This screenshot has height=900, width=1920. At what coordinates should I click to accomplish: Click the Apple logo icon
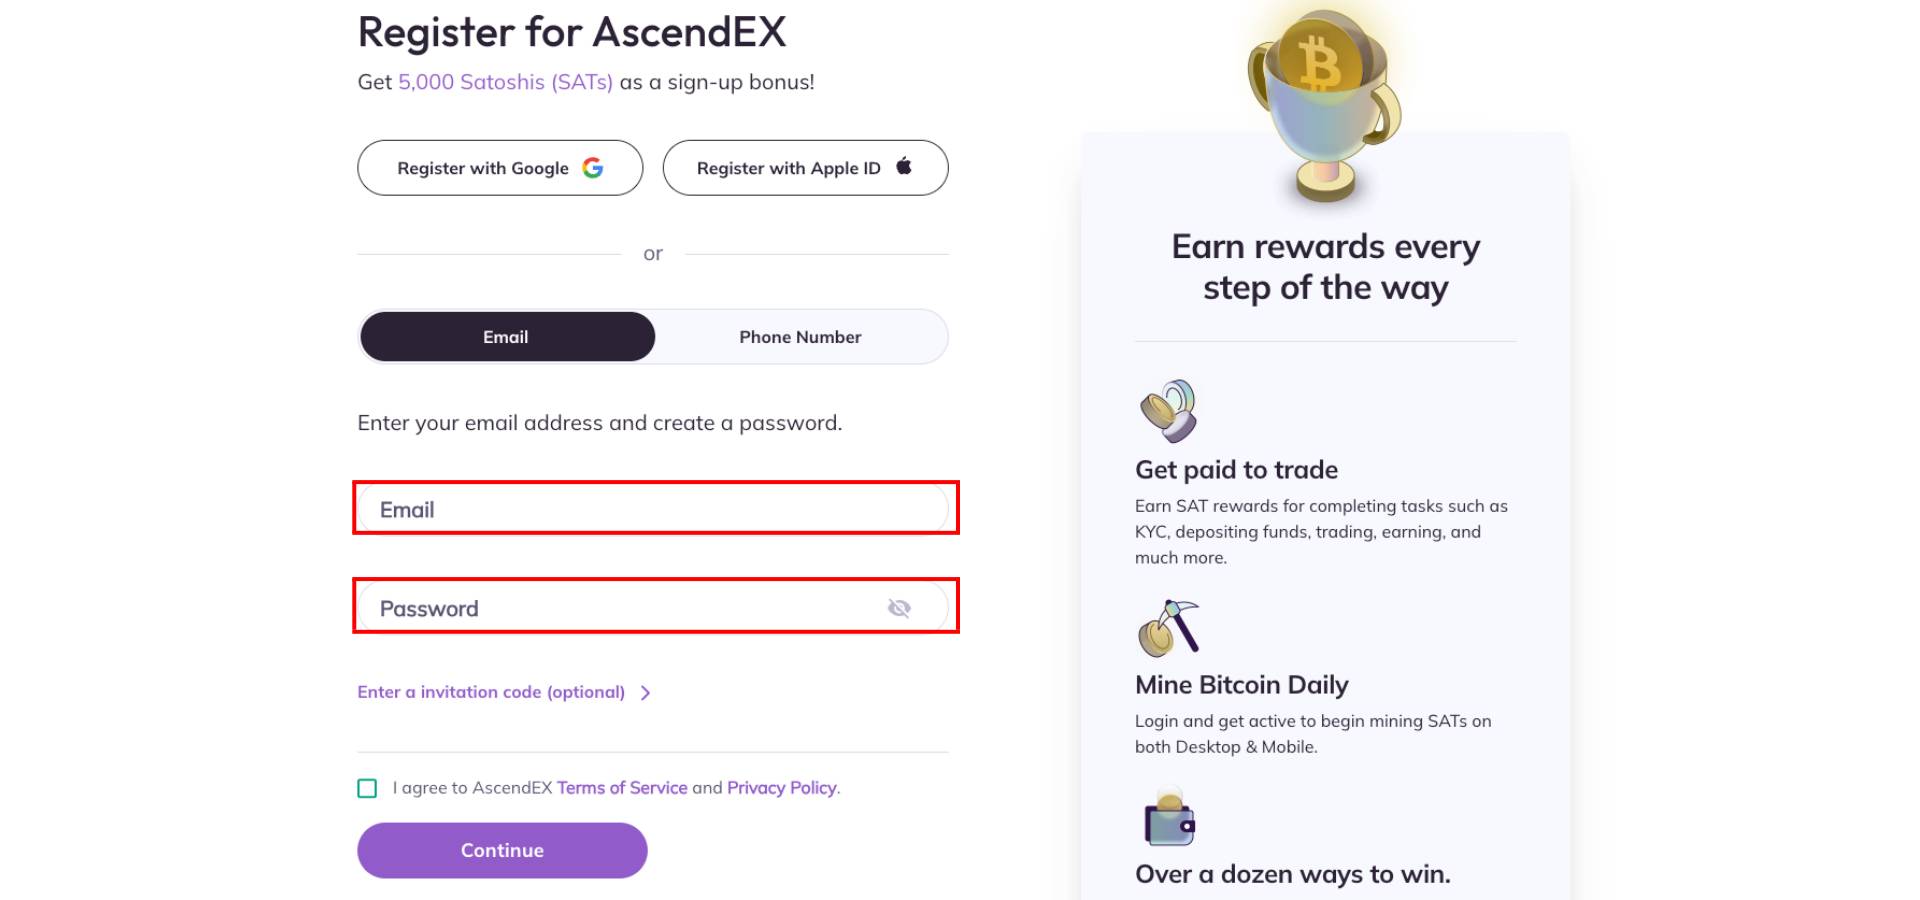pyautogui.click(x=904, y=166)
